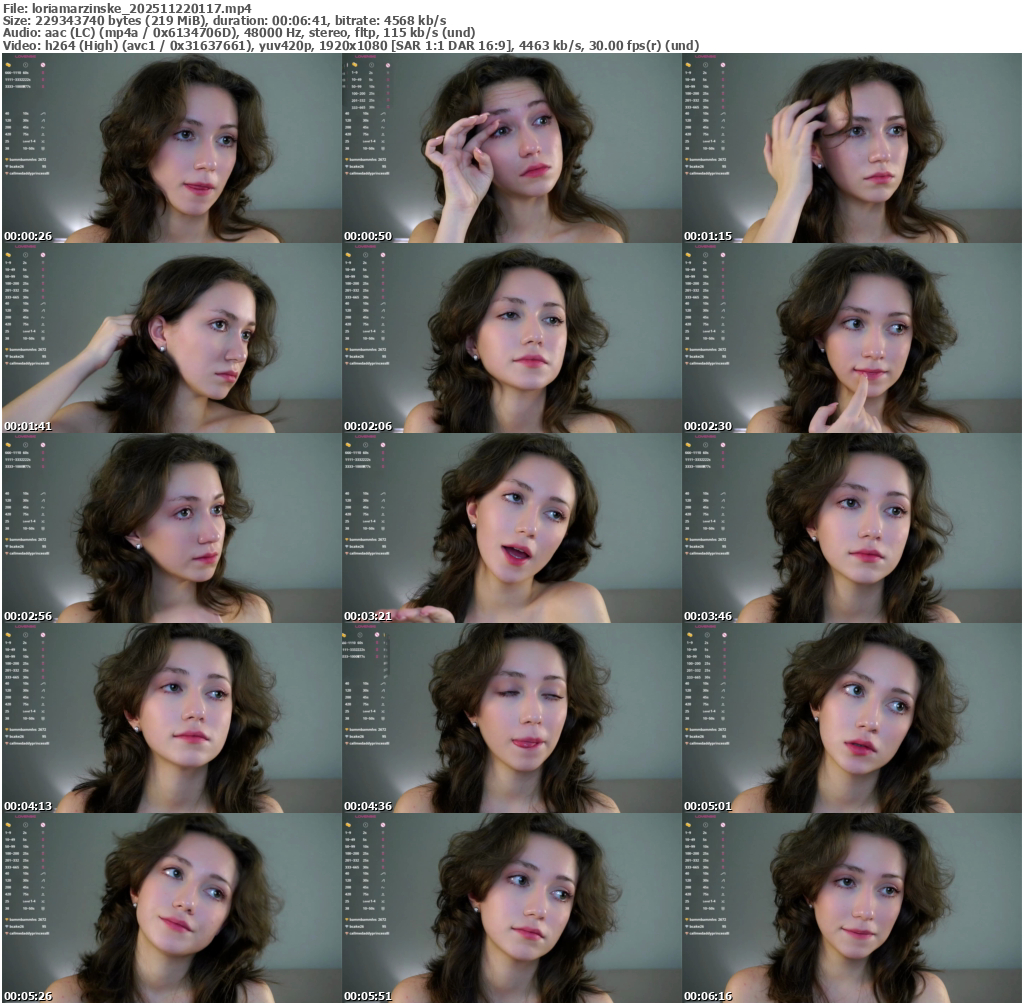This screenshot has height=1003, width=1024.
Task: Click the coins icon in the 00:00:26 frame
Action: 8,64
